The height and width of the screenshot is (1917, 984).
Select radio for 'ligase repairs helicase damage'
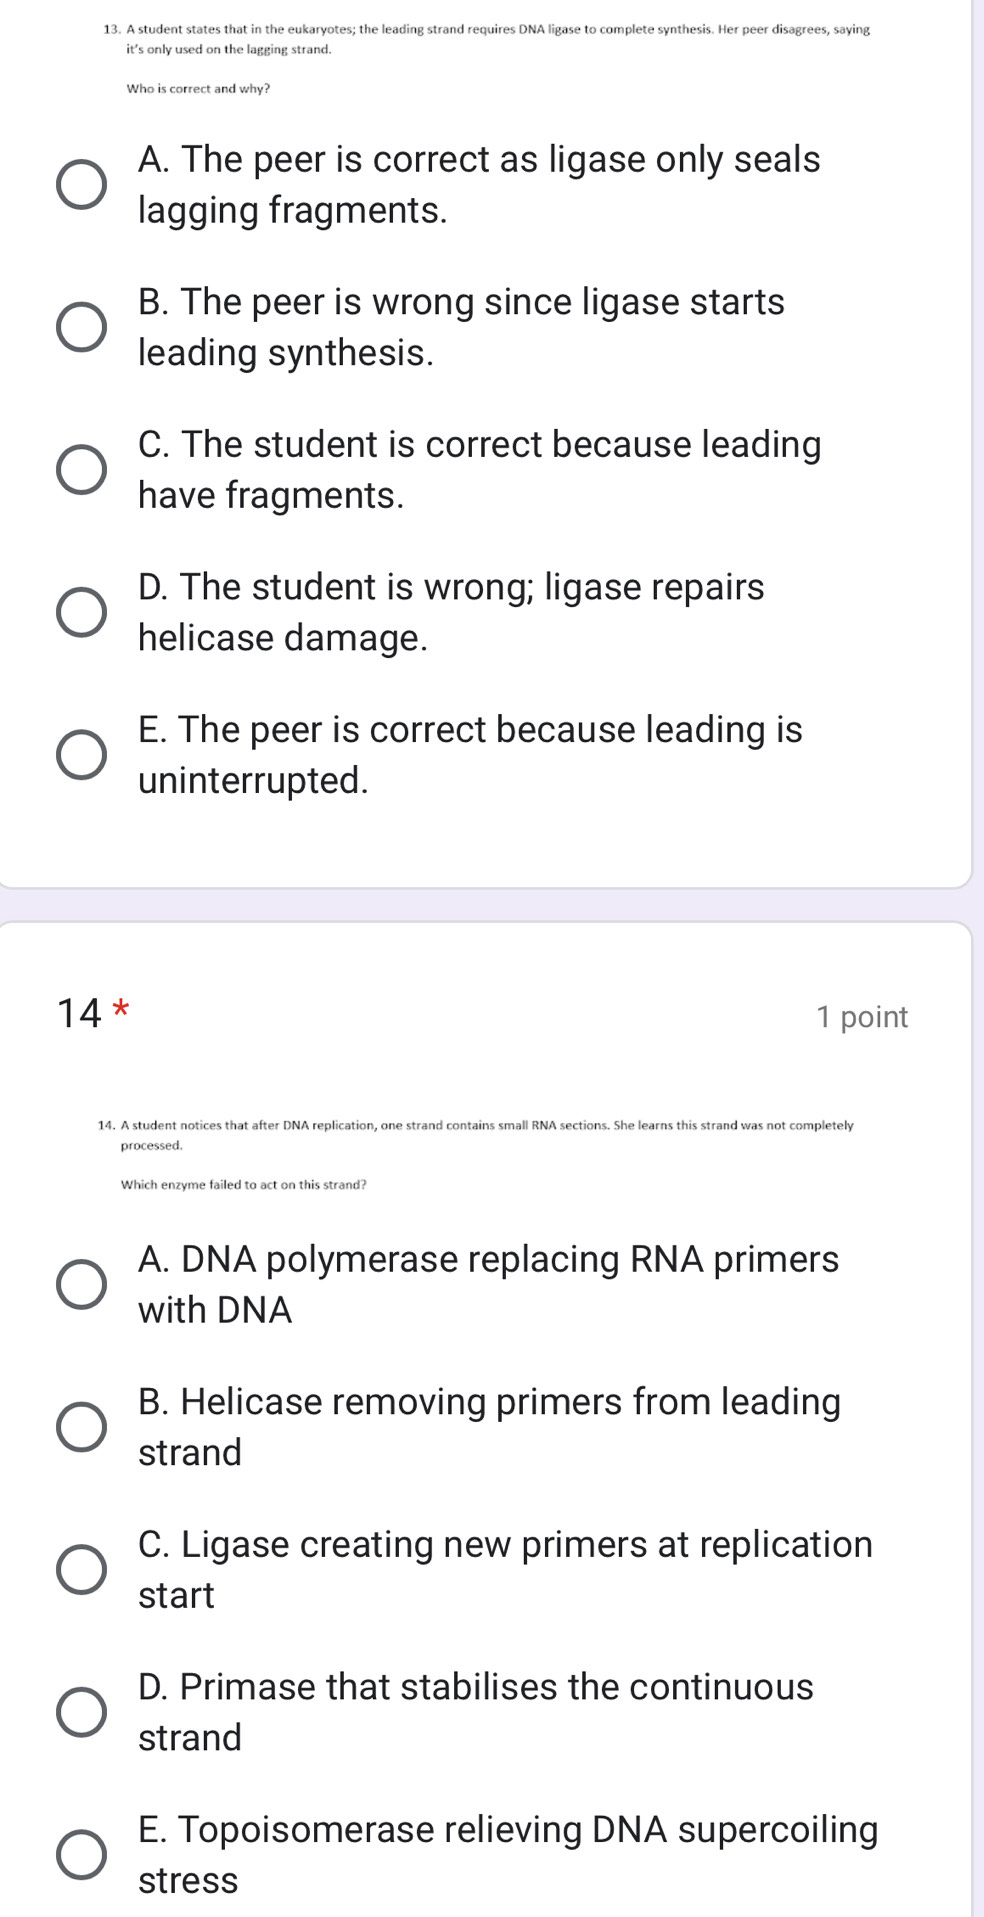(81, 613)
